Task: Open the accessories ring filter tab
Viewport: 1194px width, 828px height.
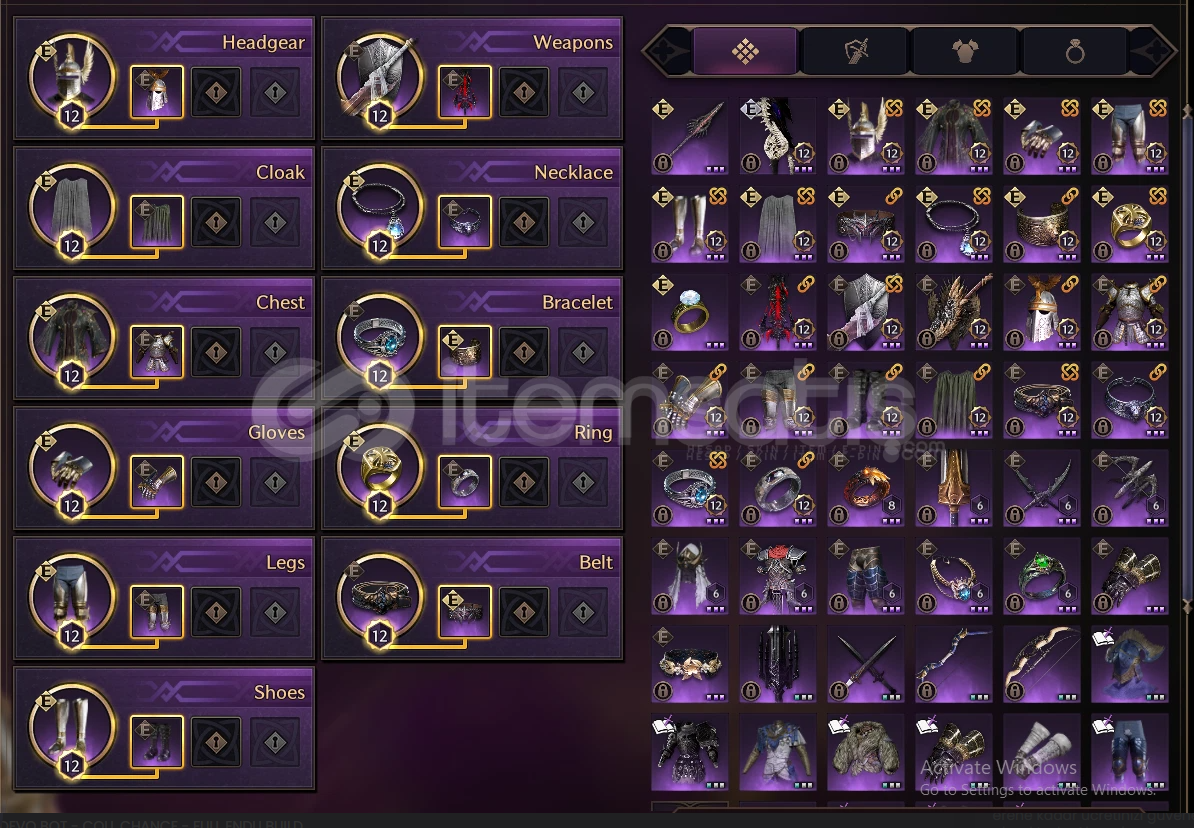Action: [x=1074, y=51]
